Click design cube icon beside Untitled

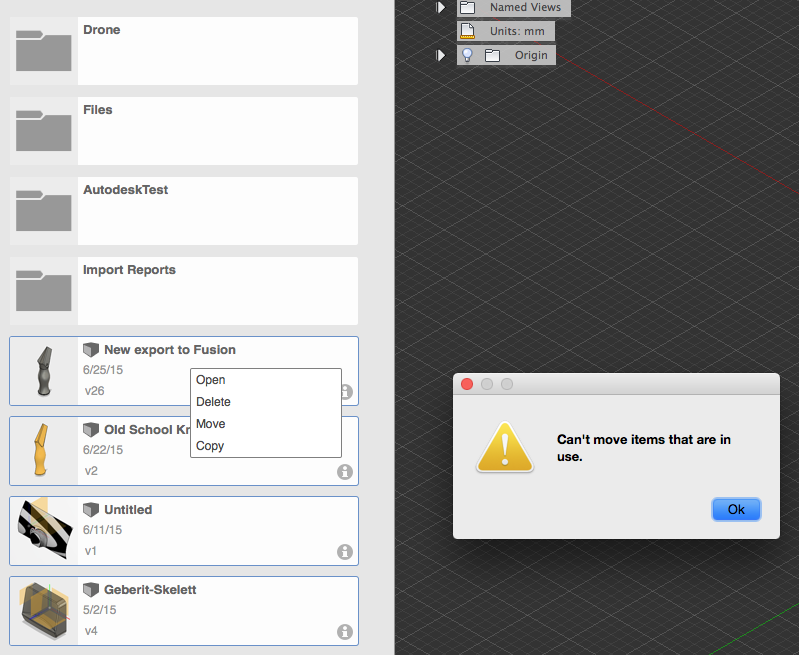[91, 510]
